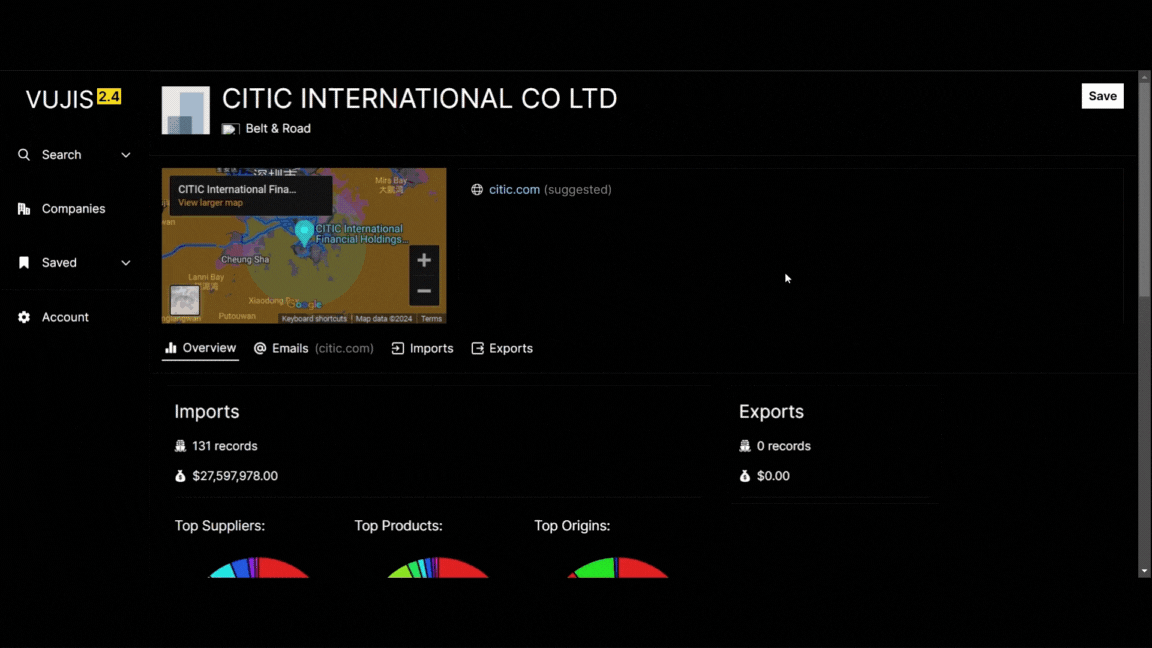Click the Top Suppliers pie chart
Image resolution: width=1152 pixels, height=648 pixels.
[259, 568]
